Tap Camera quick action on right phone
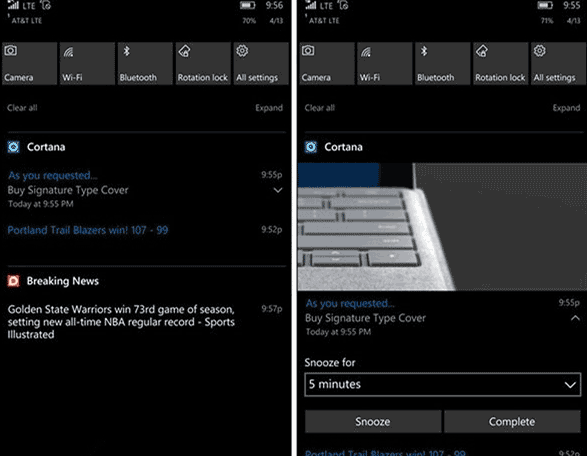This screenshot has width=587, height=456. [327, 63]
